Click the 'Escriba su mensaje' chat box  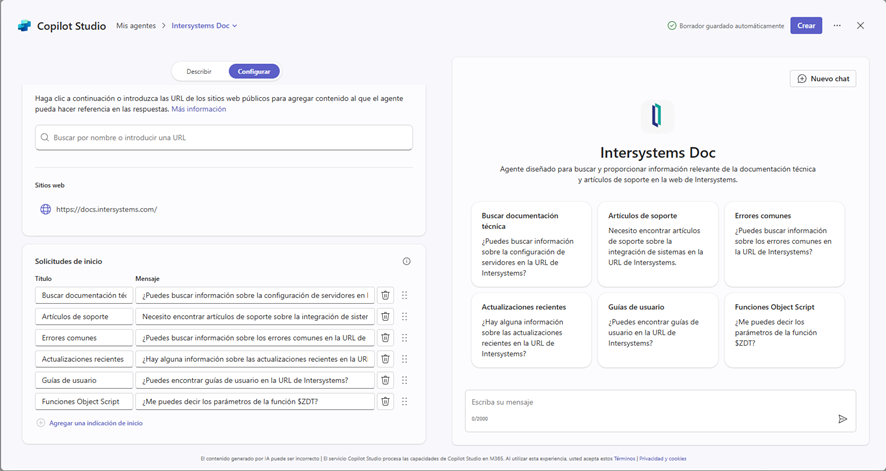(x=650, y=402)
